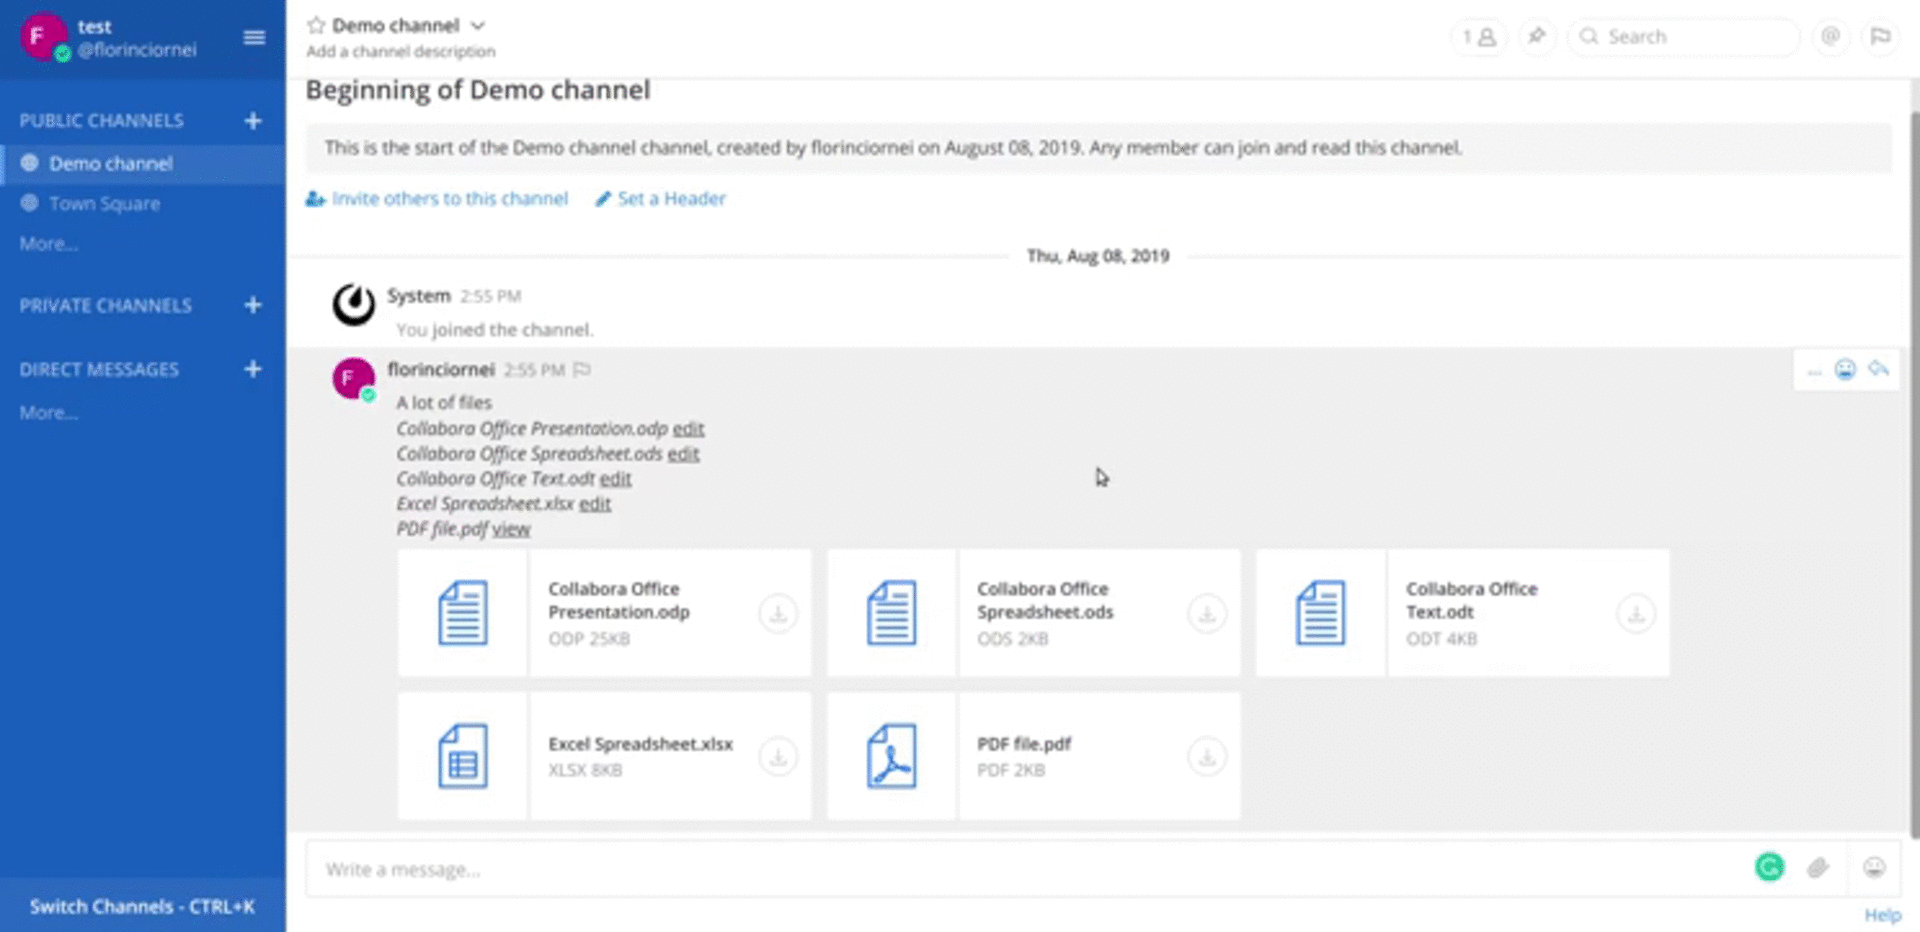
Task: Open pinned posts list
Action: coord(1537,37)
